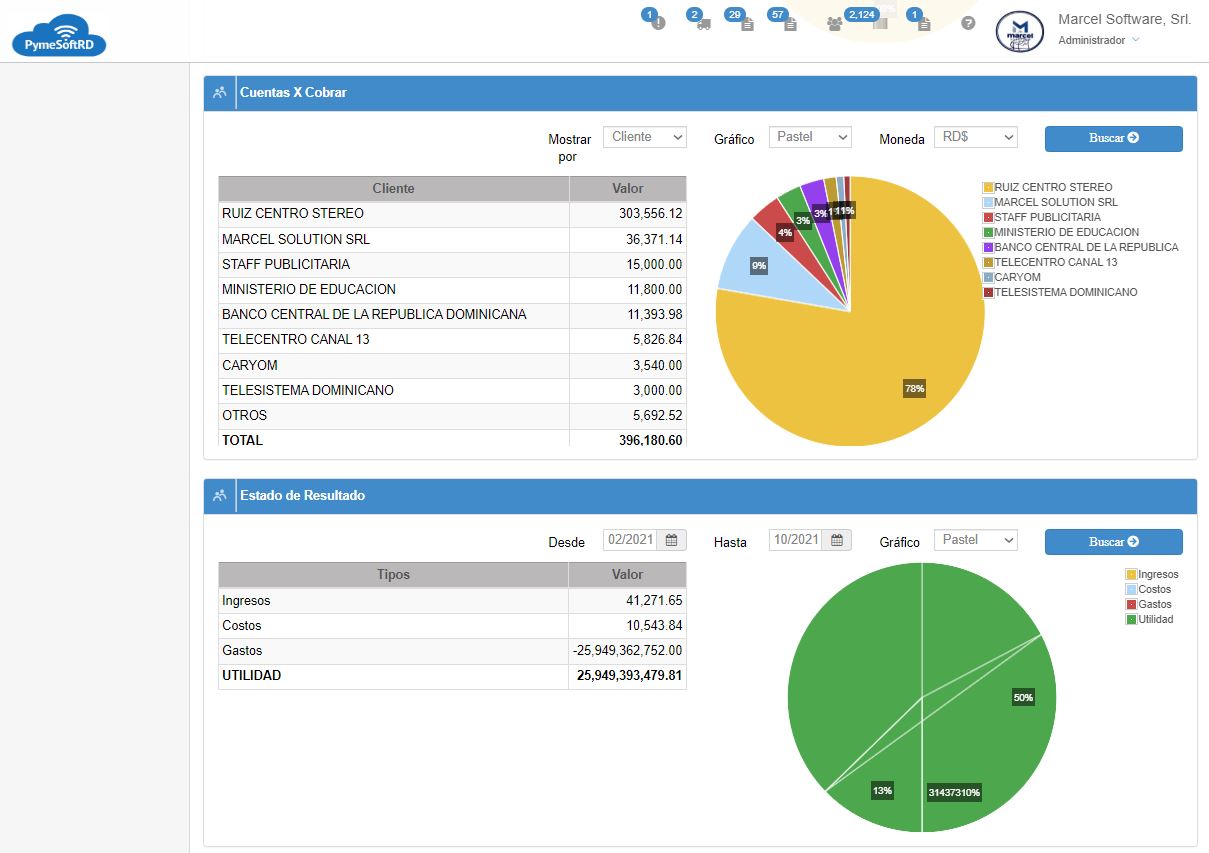Open the Hasta date calendar picker icon
The image size is (1209, 853).
(837, 540)
